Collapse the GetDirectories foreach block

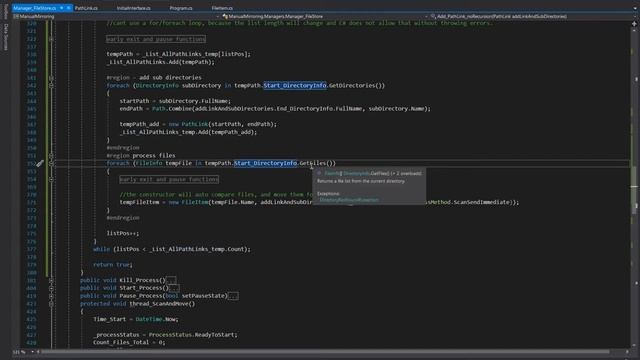pyautogui.click(x=51, y=85)
